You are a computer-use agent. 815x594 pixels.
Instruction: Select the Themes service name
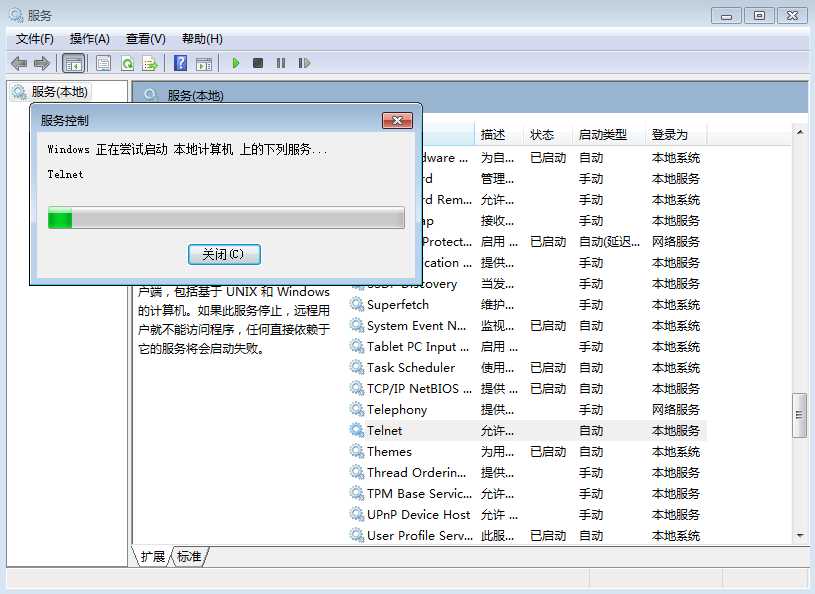point(389,452)
